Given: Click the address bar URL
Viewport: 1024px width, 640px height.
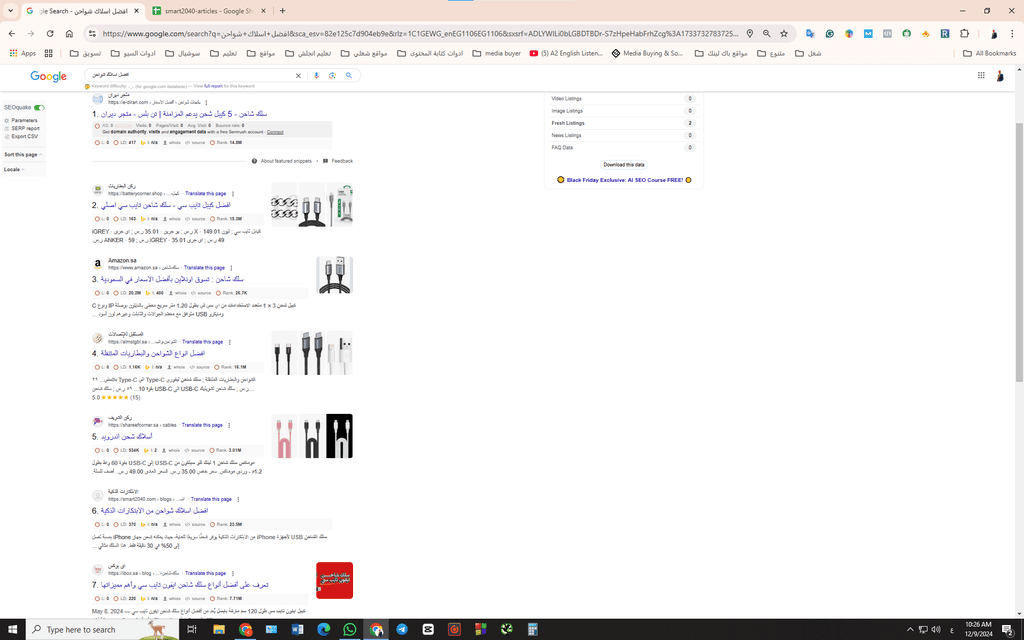Looking at the screenshot, I should [421, 33].
